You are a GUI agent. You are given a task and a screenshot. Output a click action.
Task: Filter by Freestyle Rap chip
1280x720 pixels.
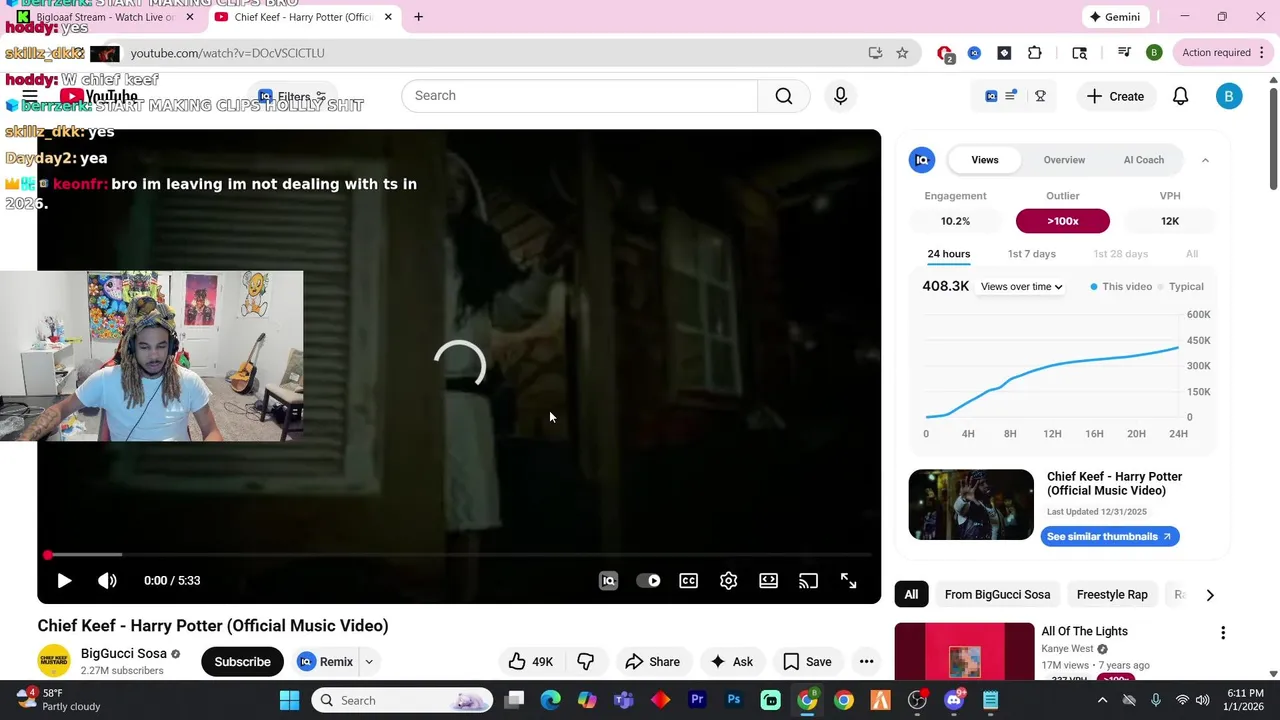click(x=1112, y=595)
